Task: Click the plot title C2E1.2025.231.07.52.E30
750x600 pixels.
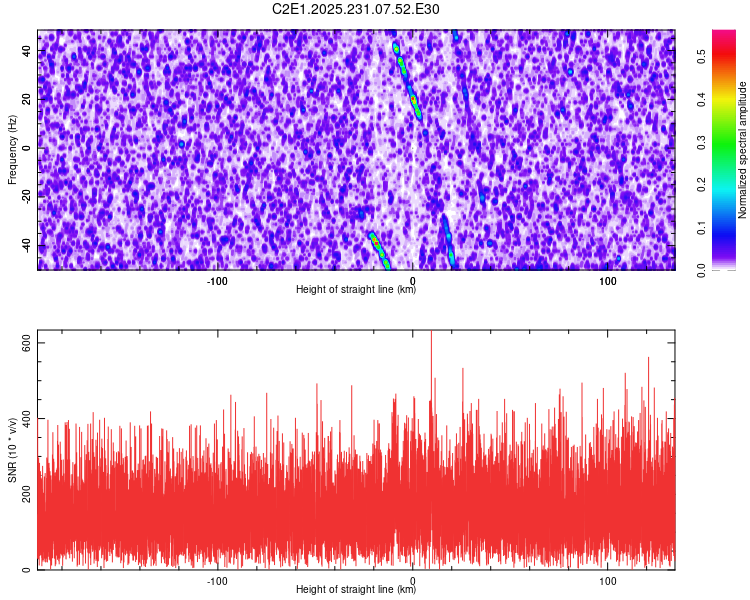Action: (x=355, y=9)
